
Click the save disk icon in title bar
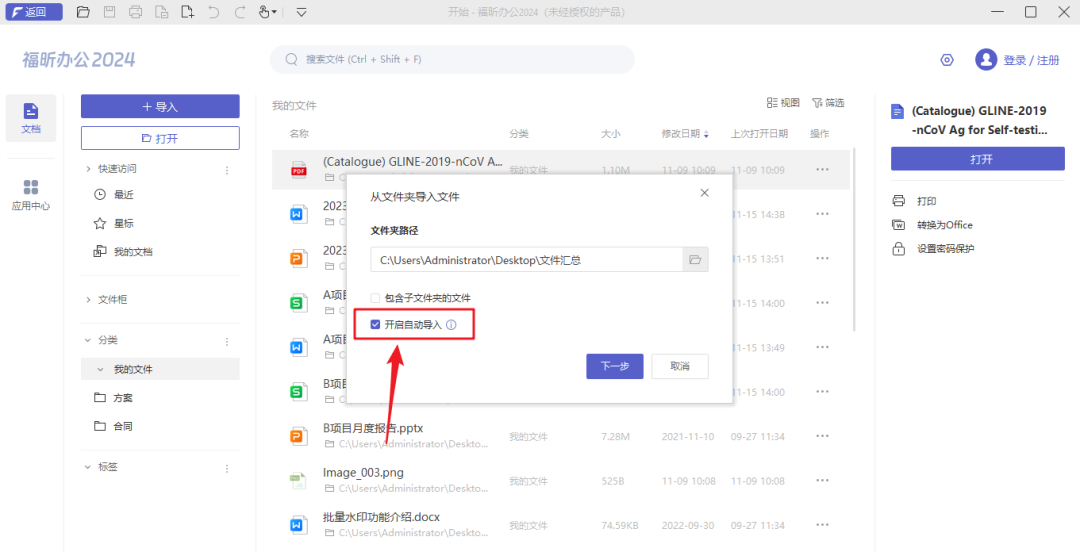click(x=110, y=12)
